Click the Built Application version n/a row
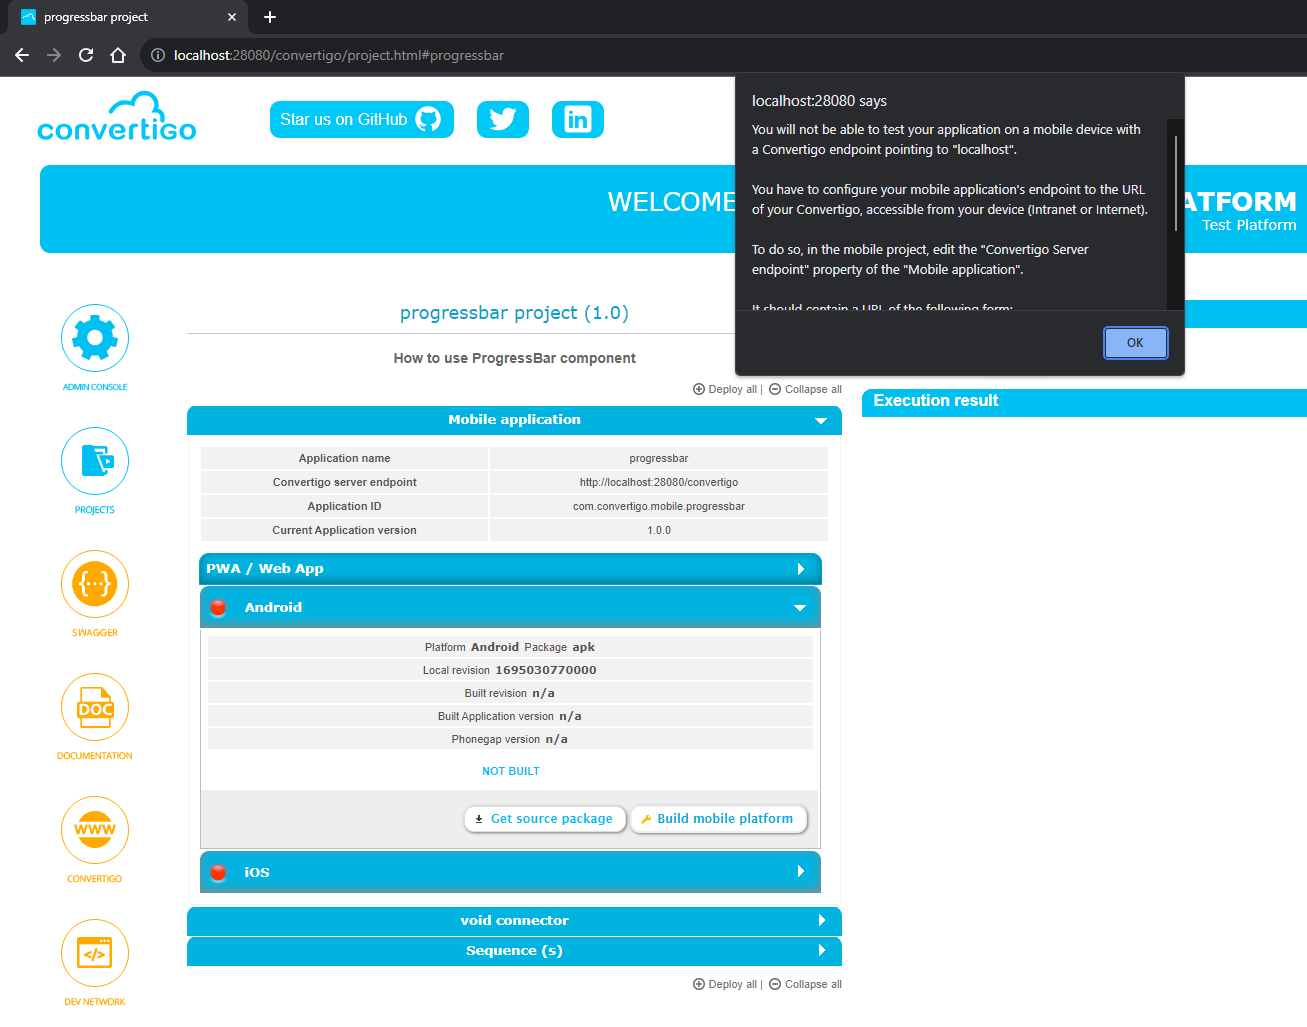Image resolution: width=1307 pixels, height=1027 pixels. click(x=510, y=716)
